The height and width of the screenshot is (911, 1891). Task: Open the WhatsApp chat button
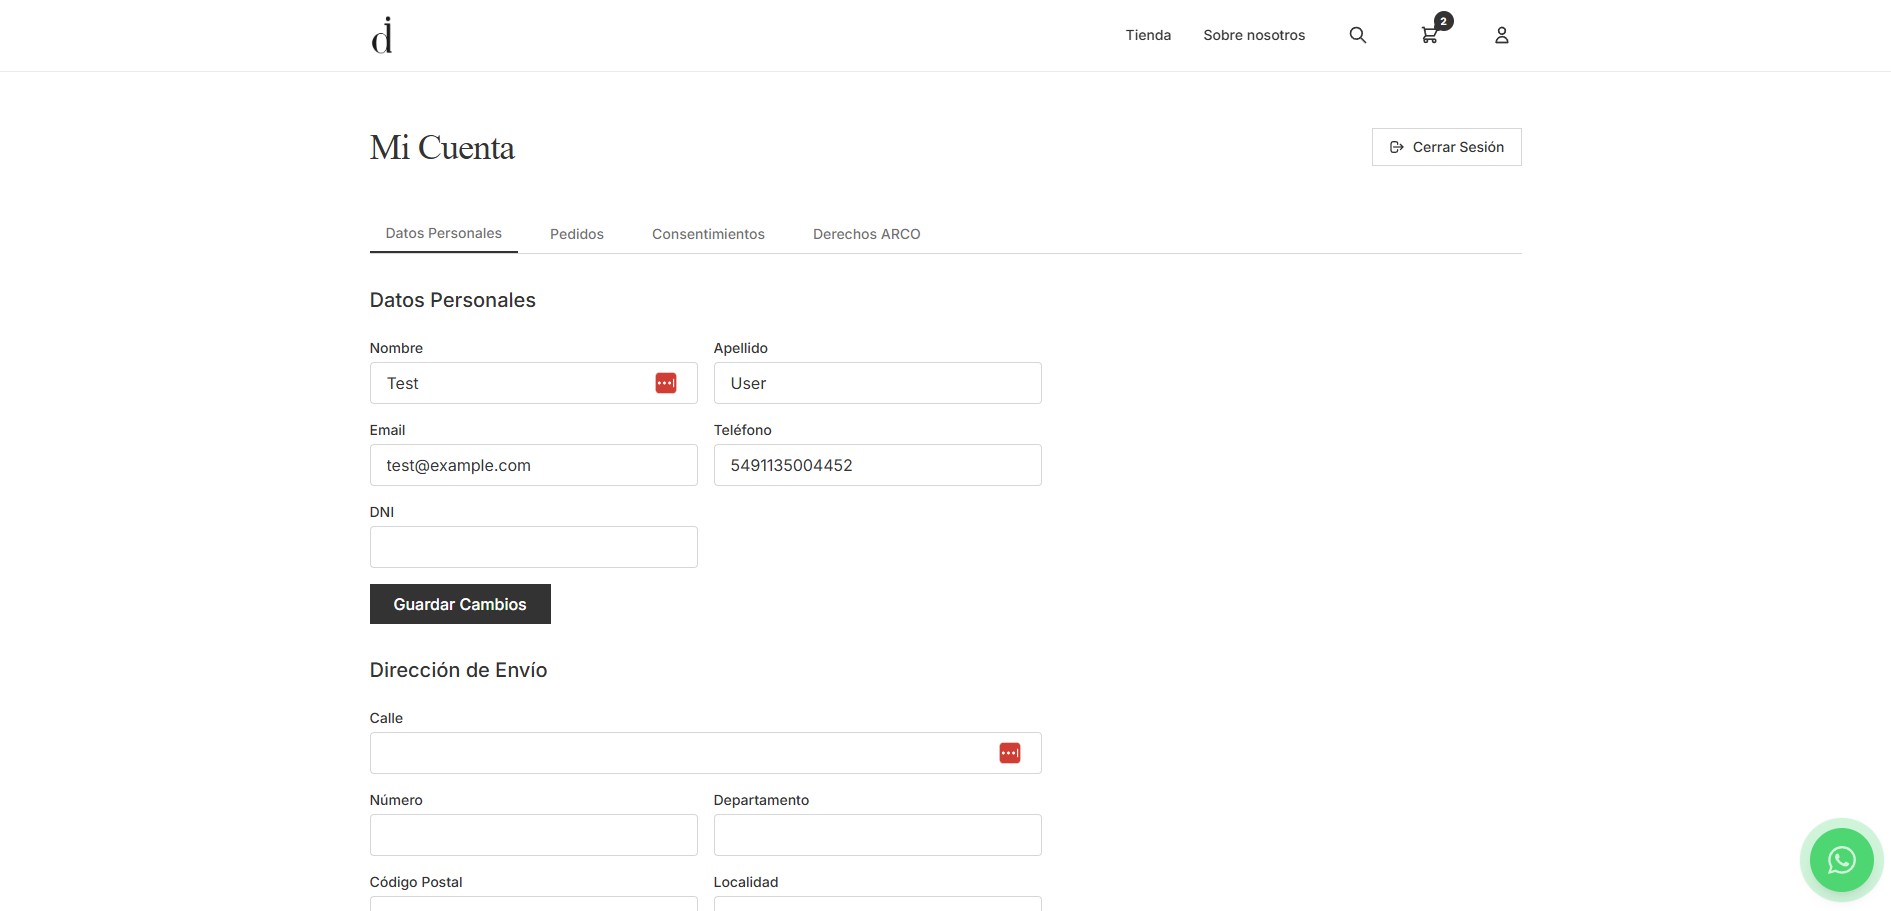click(x=1841, y=860)
